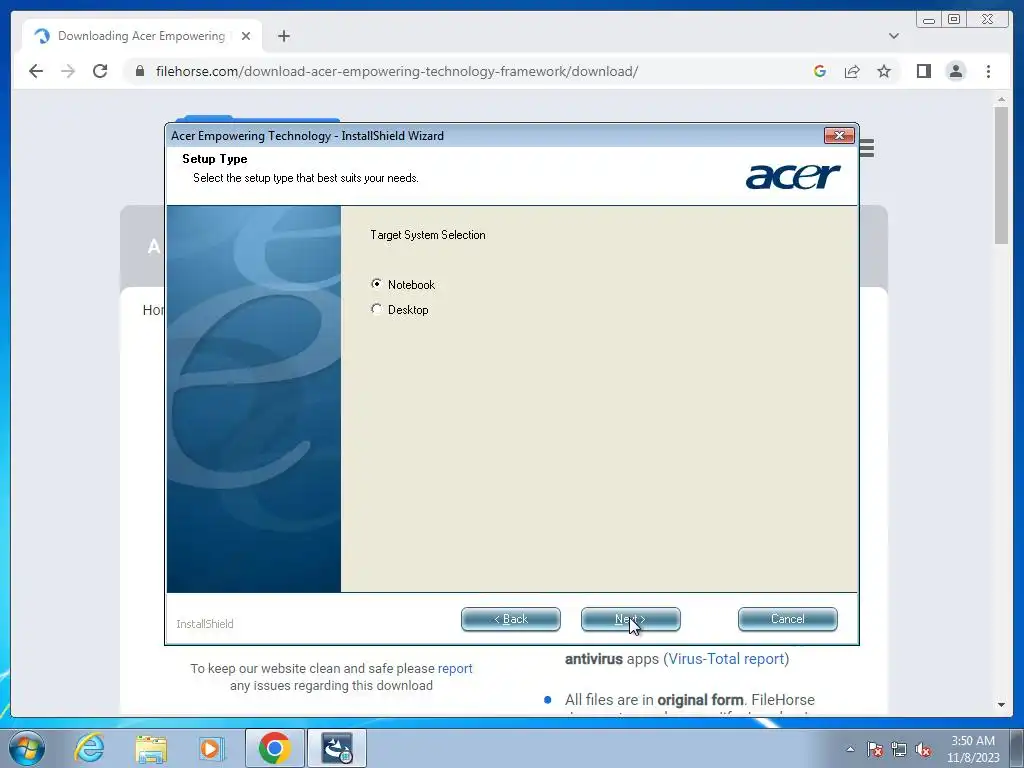Open the Virus-Total report link
Viewport: 1024px width, 768px height.
[x=726, y=659]
